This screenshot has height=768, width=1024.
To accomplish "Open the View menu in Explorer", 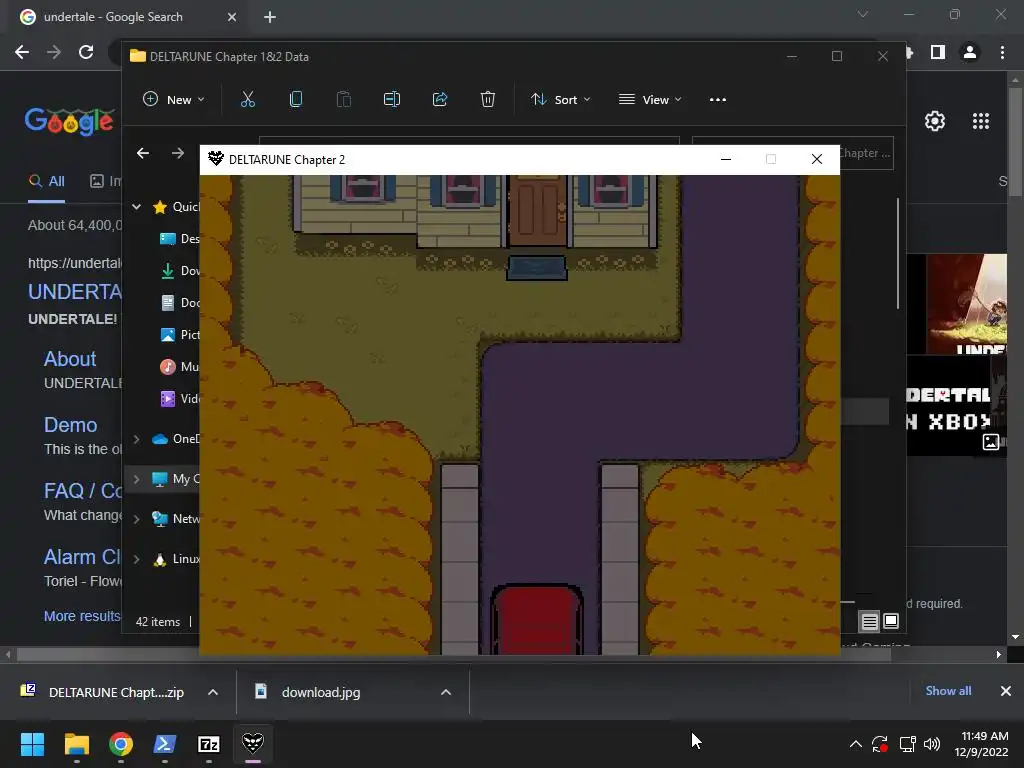I will tap(650, 99).
